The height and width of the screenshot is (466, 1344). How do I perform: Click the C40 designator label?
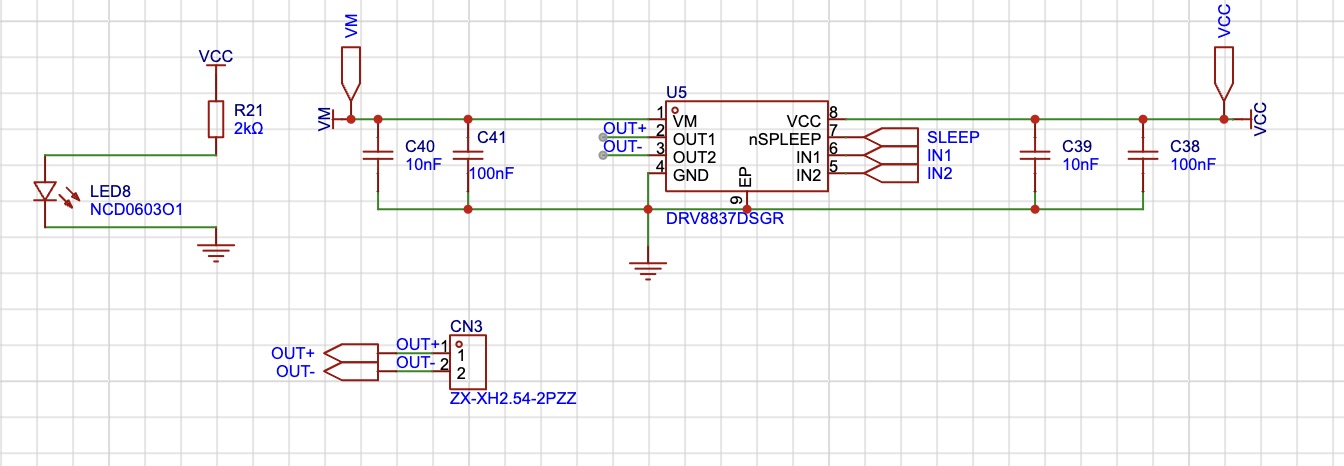(x=420, y=146)
